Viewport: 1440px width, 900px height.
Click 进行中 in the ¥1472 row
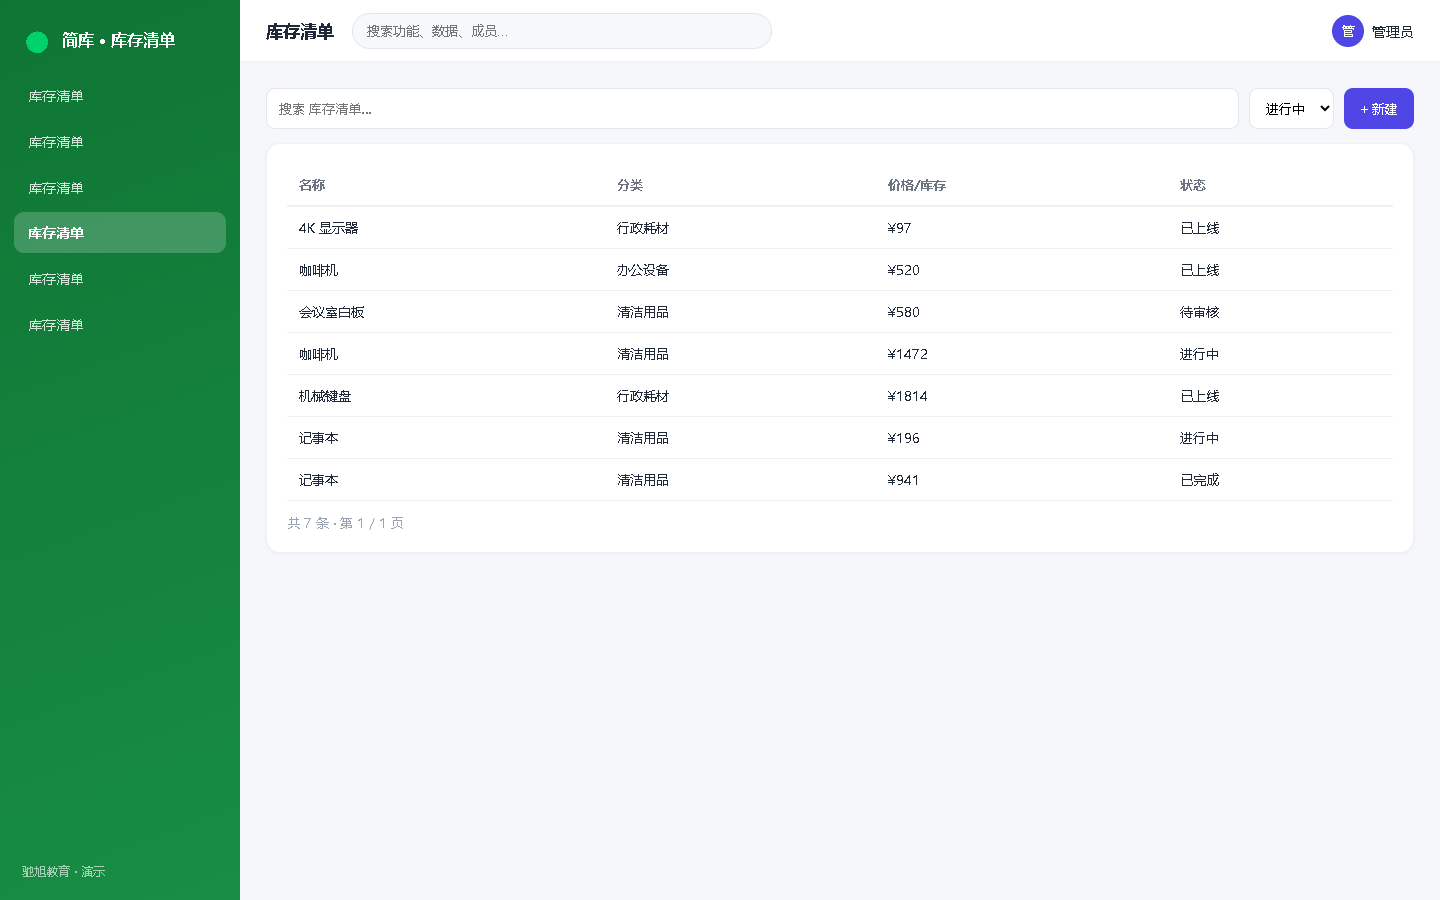pyautogui.click(x=1199, y=354)
